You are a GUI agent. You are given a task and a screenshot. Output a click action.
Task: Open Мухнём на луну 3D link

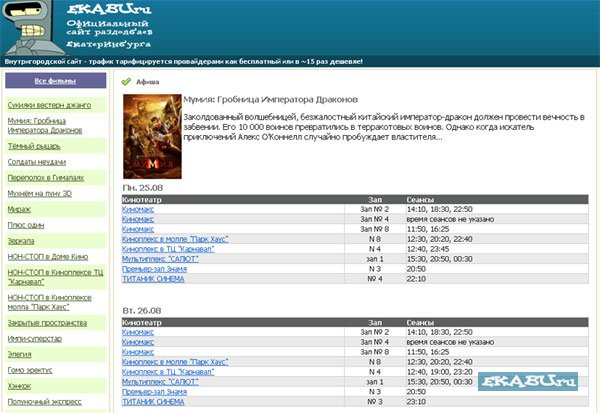[x=39, y=193]
